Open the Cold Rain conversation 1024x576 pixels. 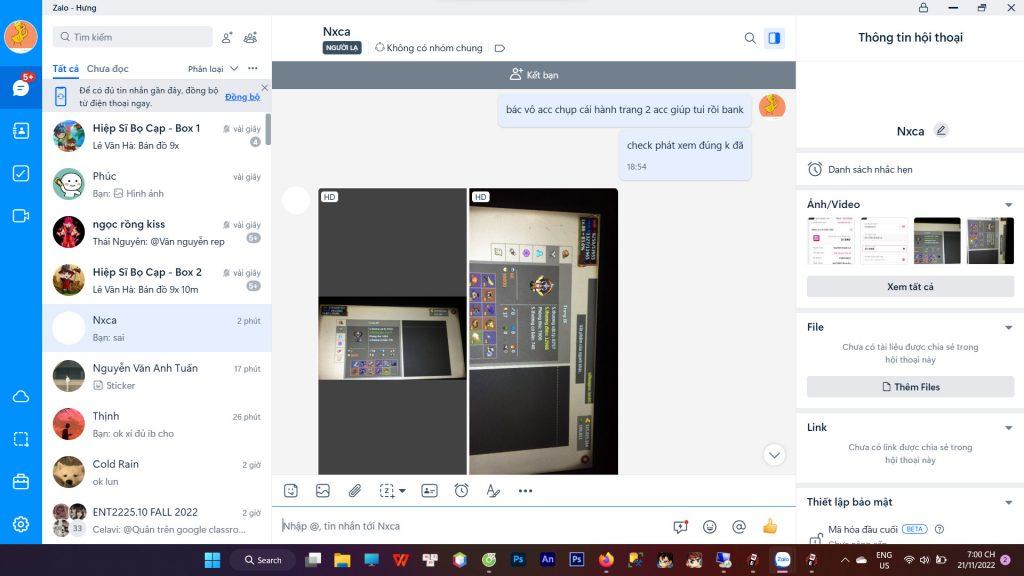(157, 472)
